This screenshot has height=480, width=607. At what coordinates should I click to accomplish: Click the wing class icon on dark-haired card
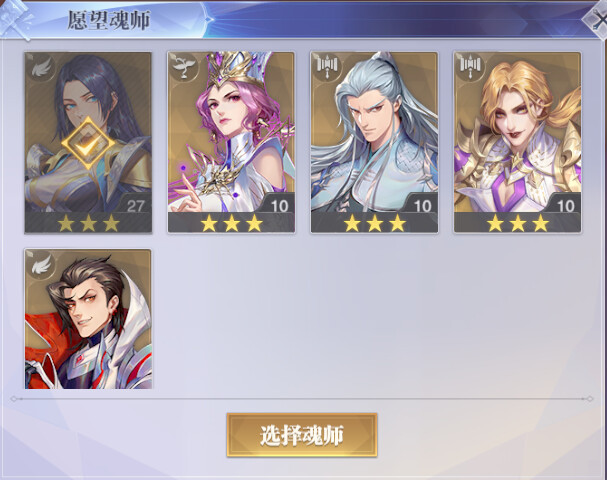click(41, 69)
